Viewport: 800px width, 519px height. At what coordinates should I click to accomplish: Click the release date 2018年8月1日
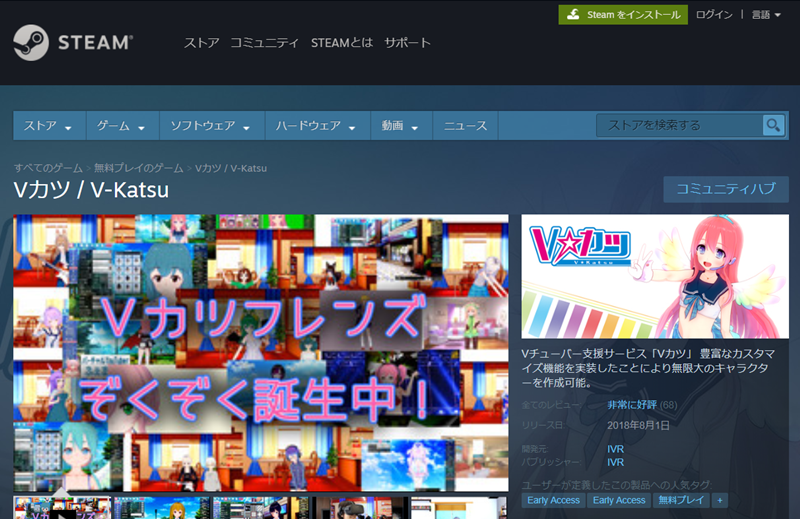coord(638,426)
